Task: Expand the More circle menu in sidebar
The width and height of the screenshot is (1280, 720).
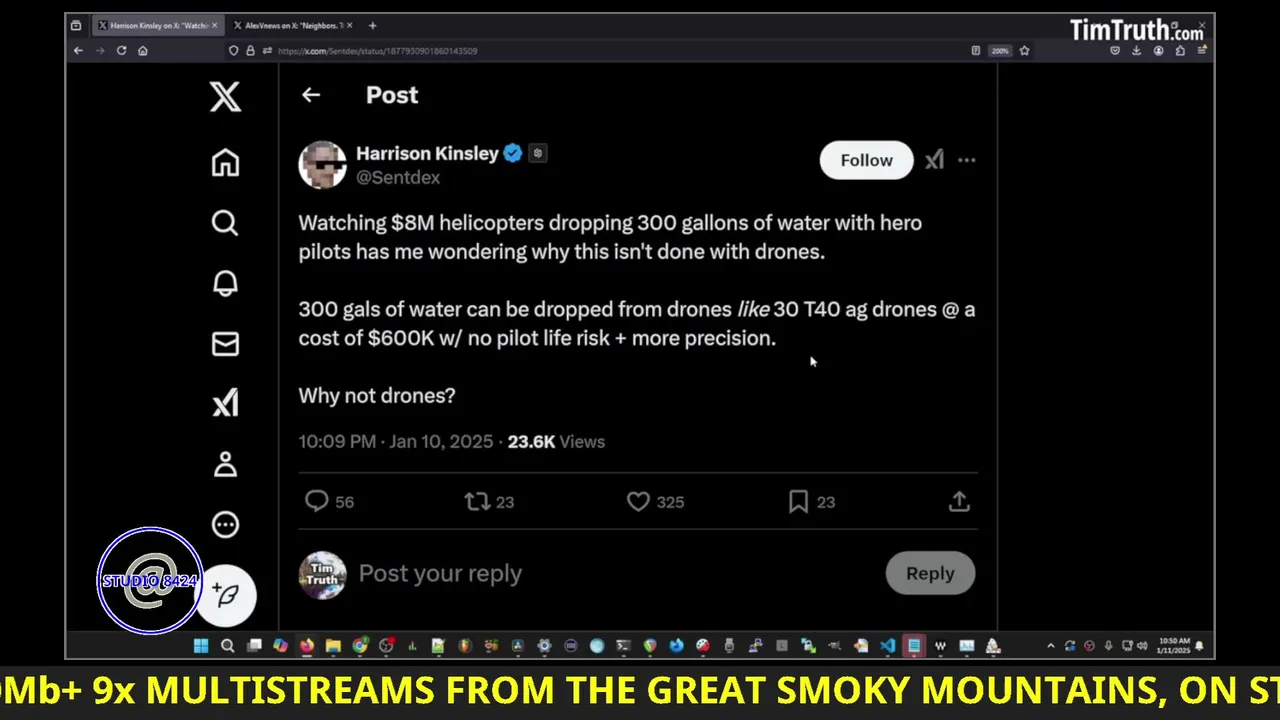Action: click(225, 524)
